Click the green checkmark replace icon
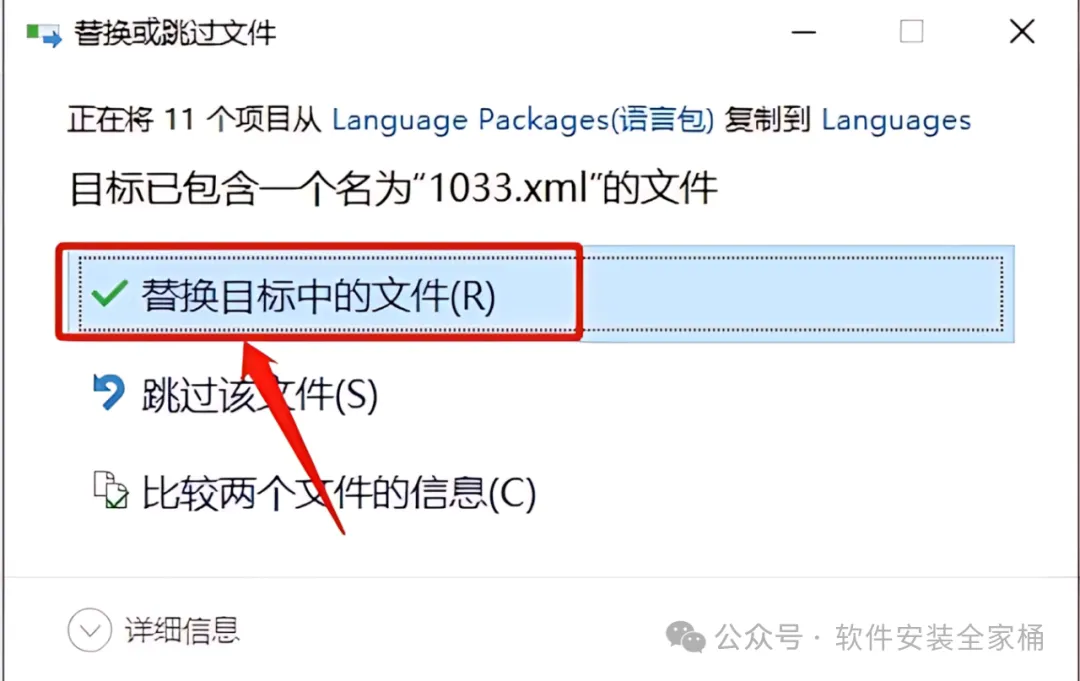This screenshot has height=681, width=1080. 110,294
